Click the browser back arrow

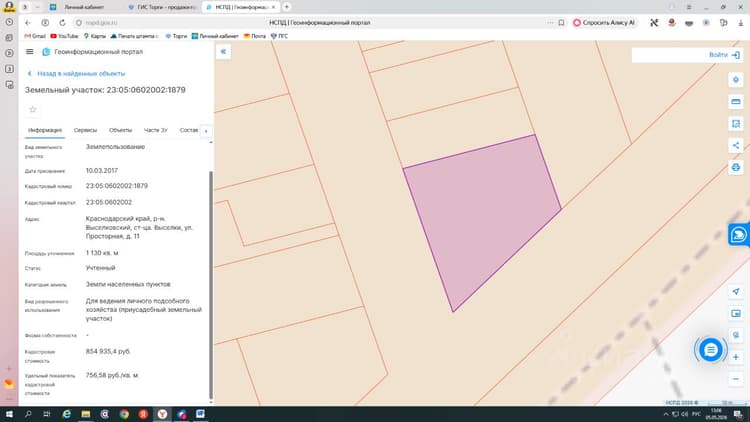pos(28,22)
